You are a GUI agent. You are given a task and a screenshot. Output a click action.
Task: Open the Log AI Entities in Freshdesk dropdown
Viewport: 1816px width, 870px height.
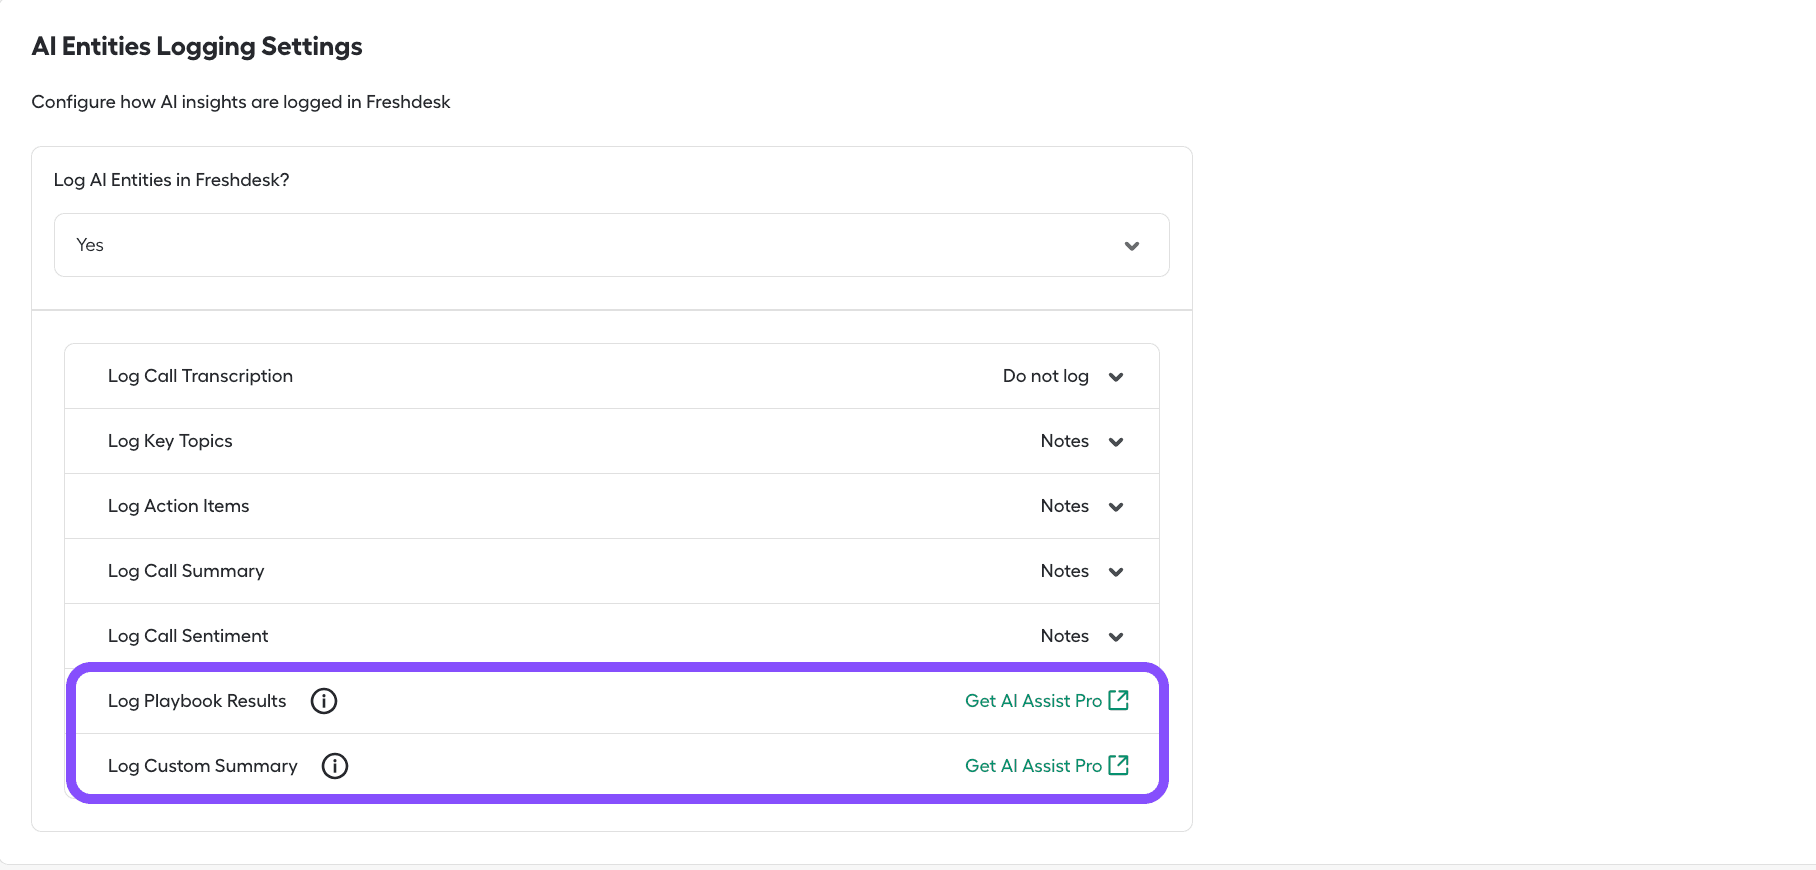coord(611,245)
